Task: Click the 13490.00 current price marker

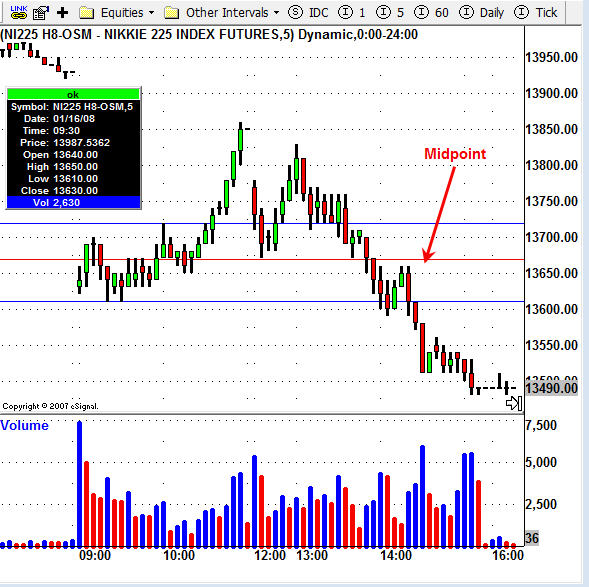Action: tap(551, 388)
